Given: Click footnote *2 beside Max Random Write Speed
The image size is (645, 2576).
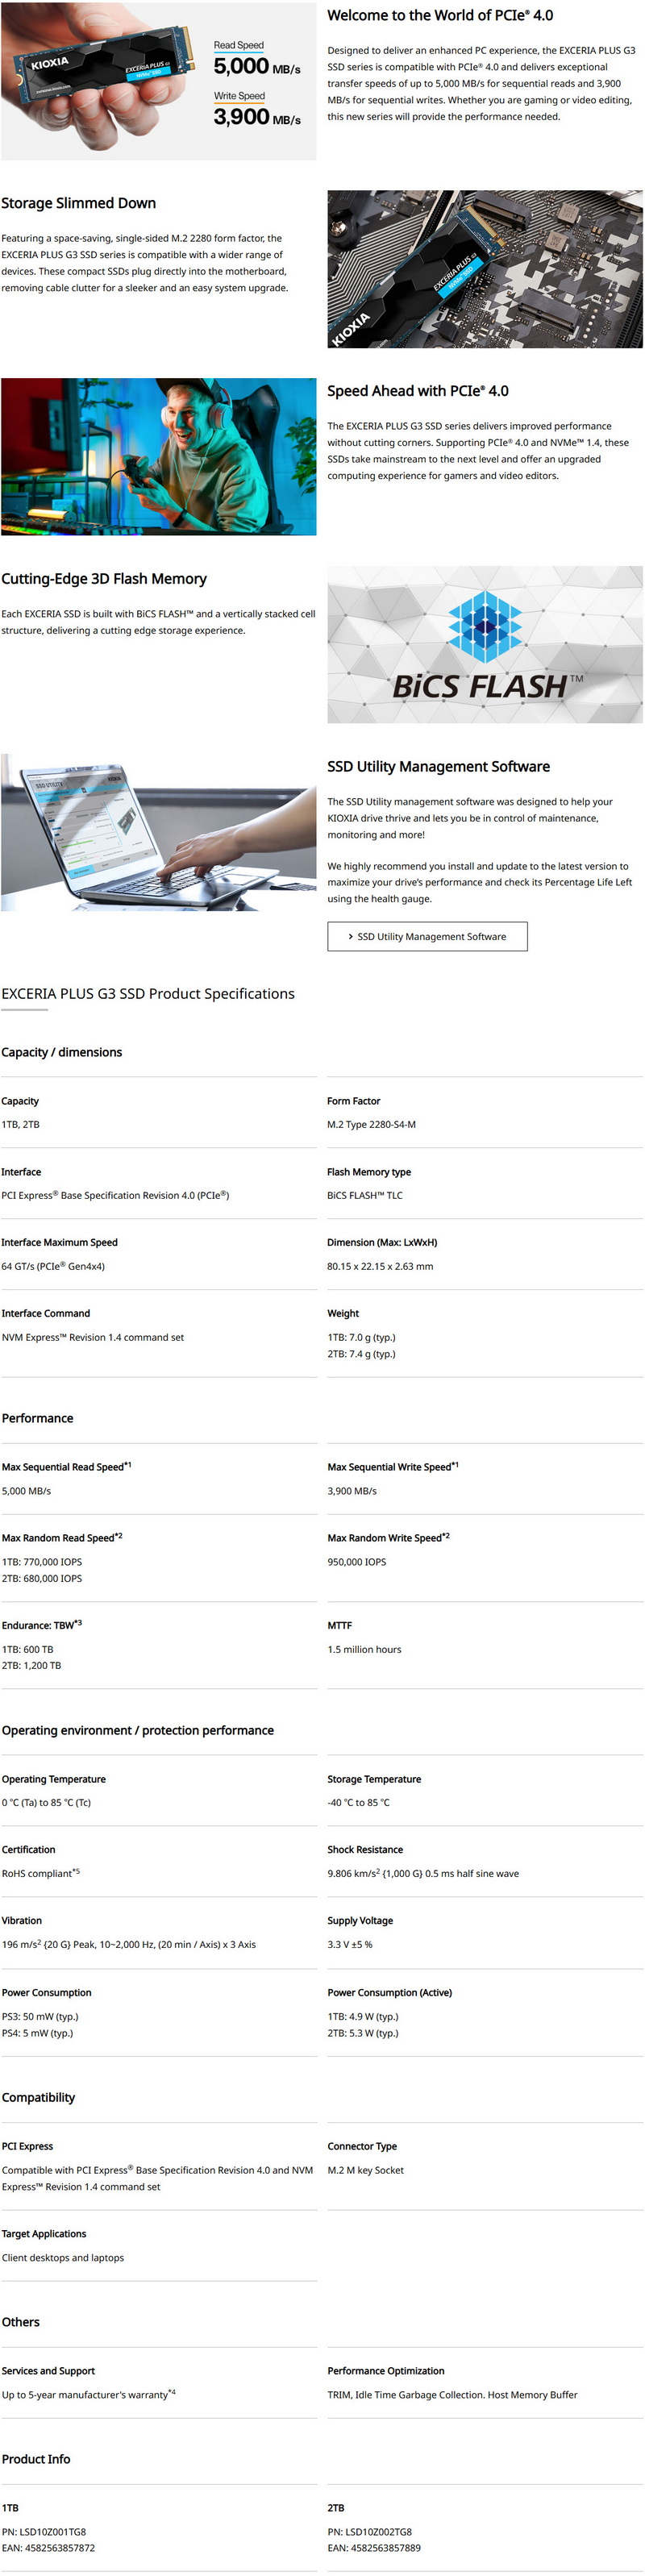Looking at the screenshot, I should pos(445,1535).
